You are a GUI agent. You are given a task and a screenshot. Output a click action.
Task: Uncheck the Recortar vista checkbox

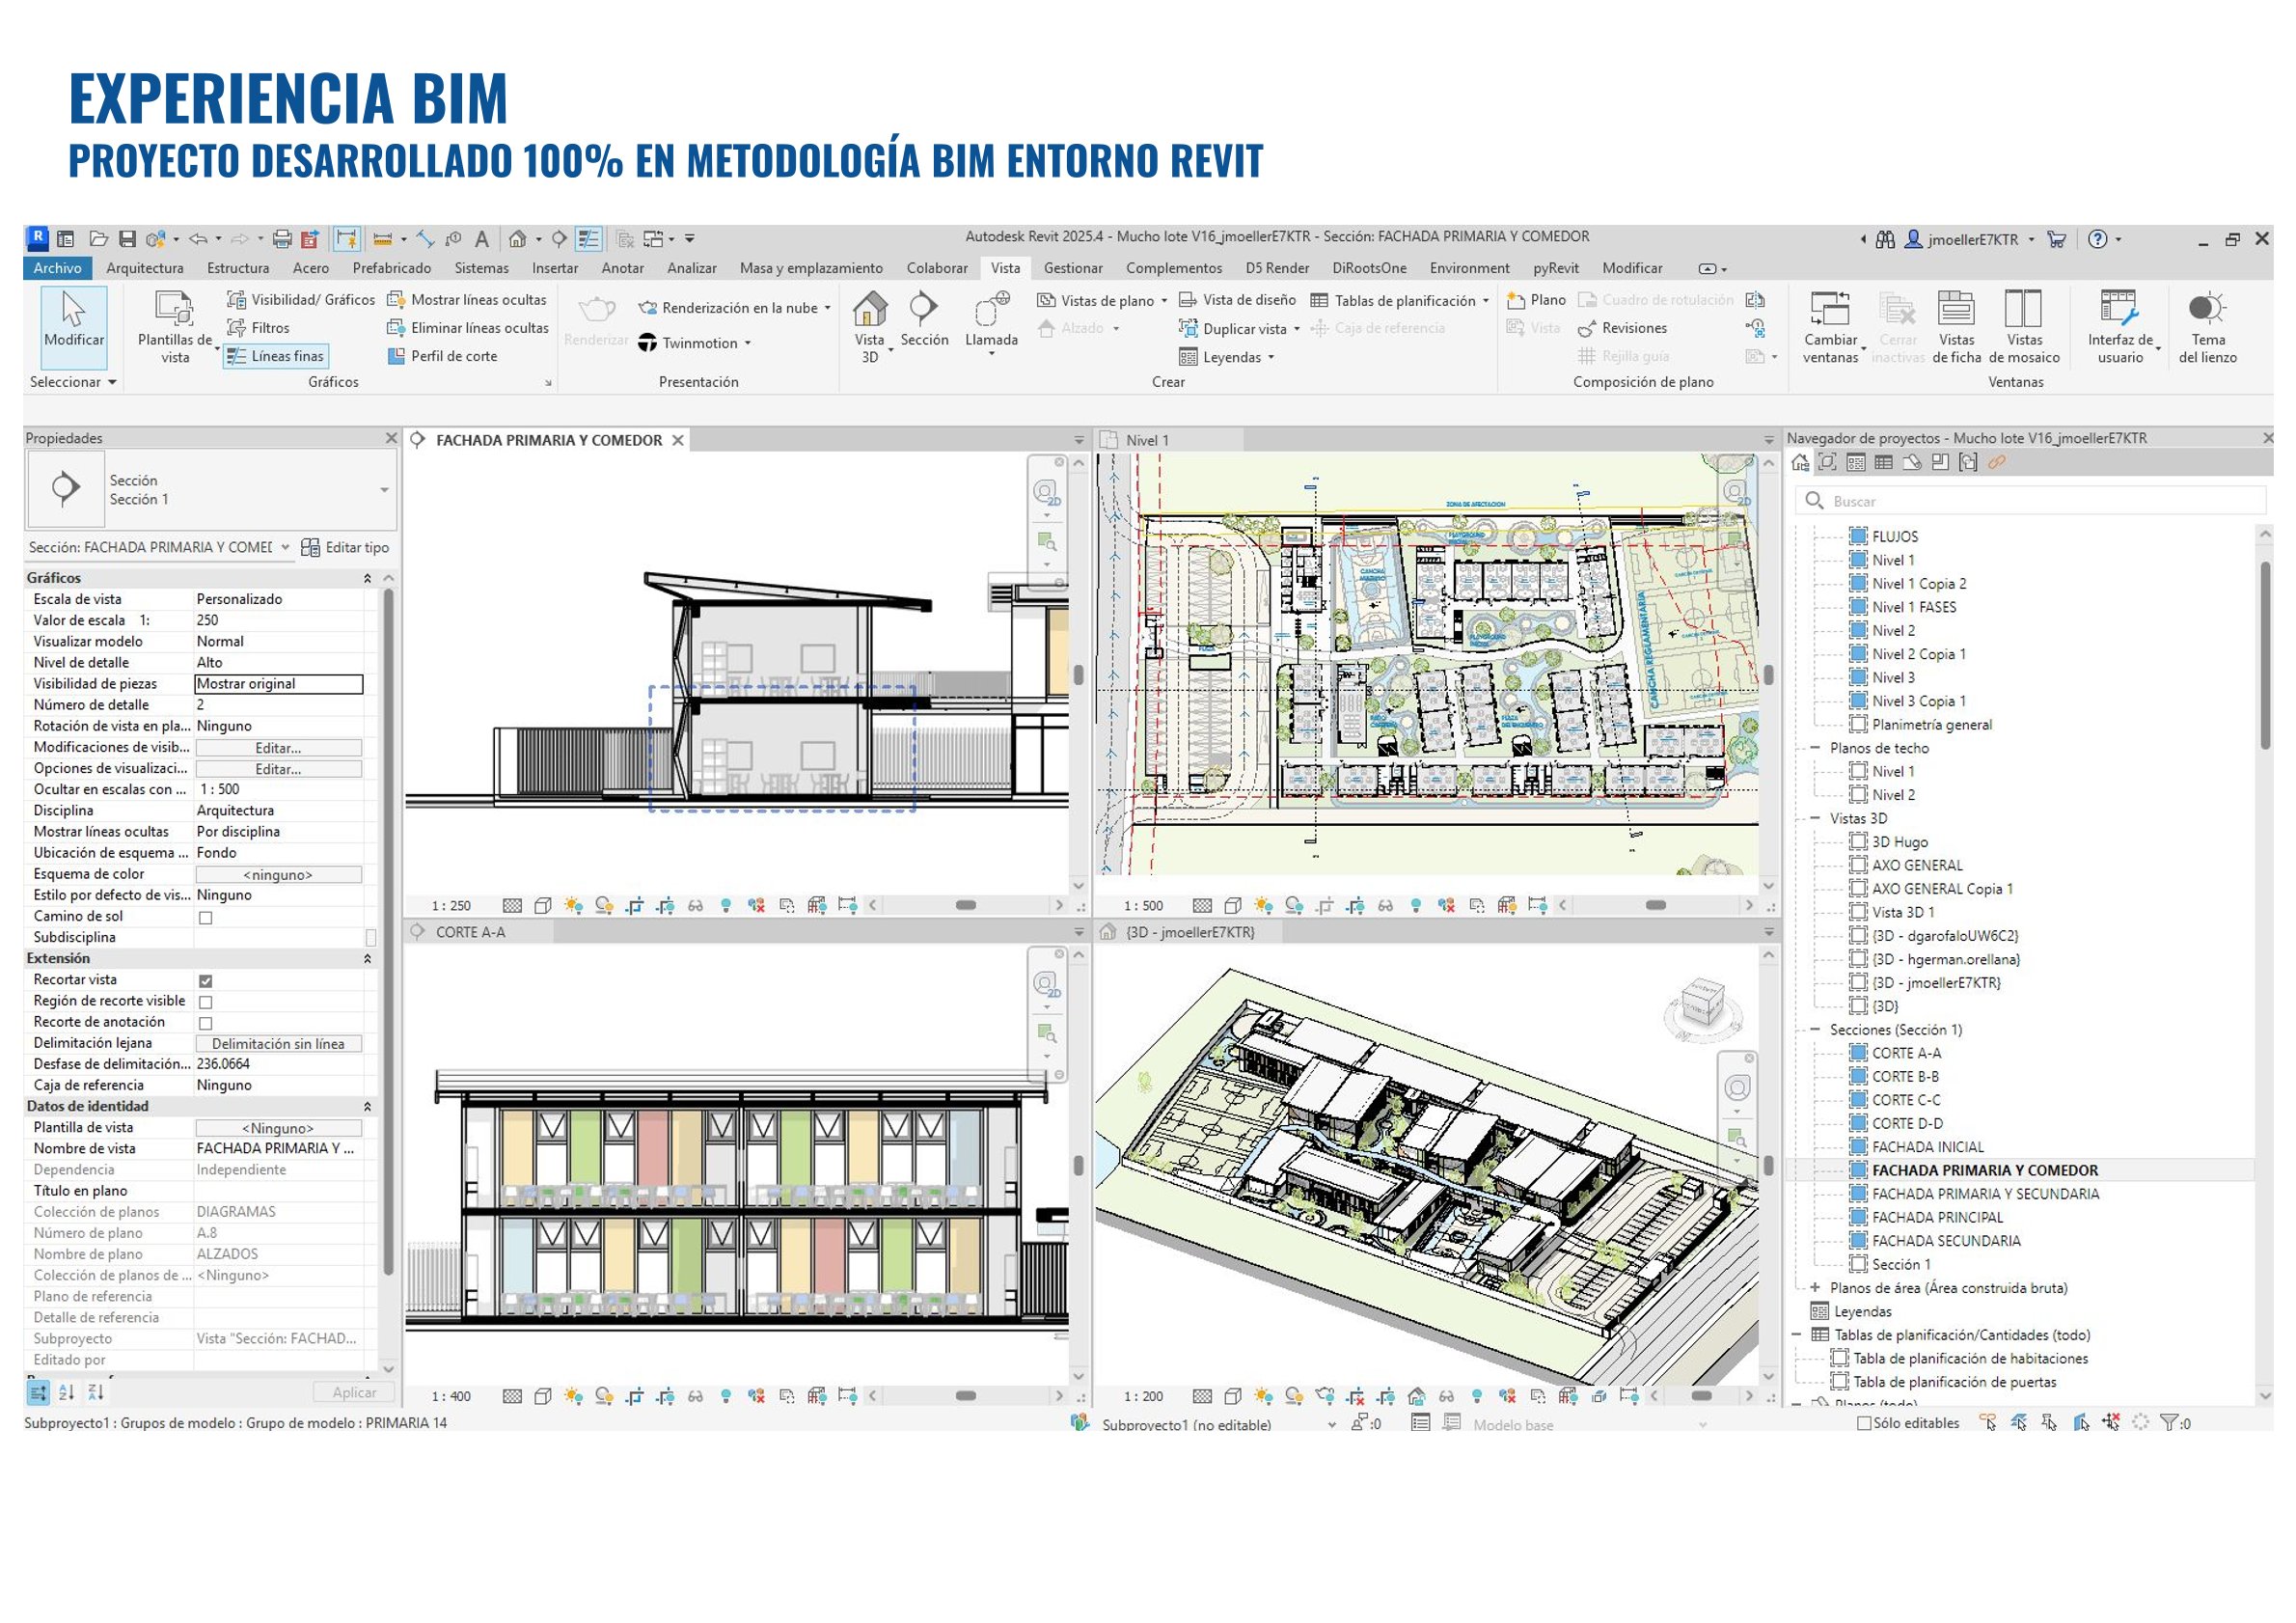(205, 981)
